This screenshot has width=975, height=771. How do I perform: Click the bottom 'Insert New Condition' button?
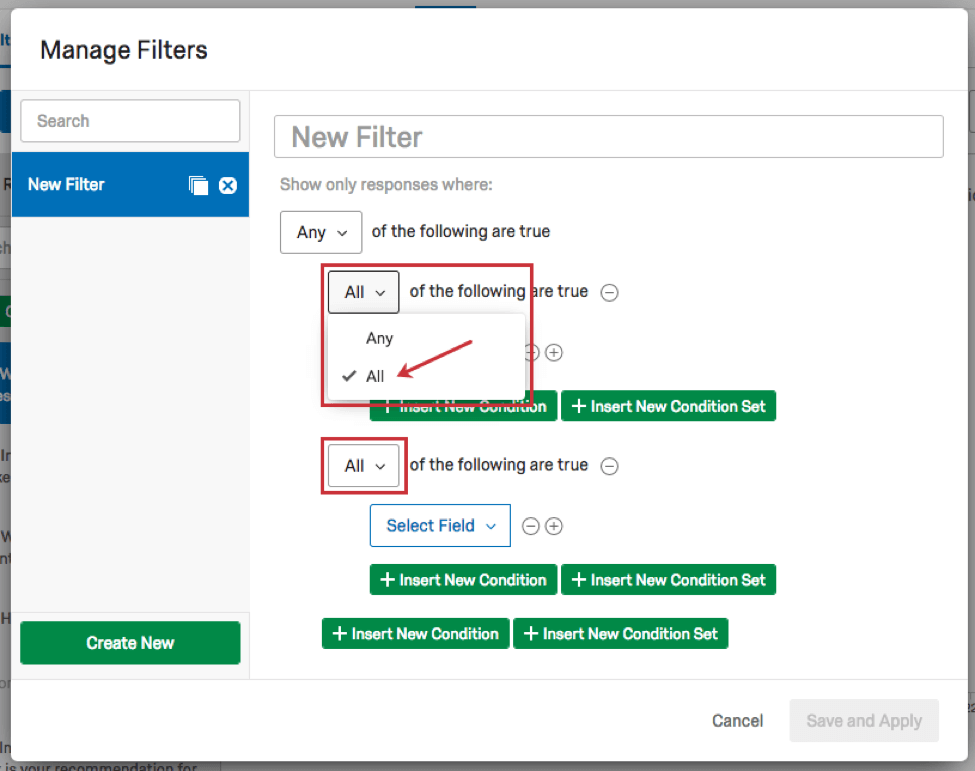(x=415, y=633)
